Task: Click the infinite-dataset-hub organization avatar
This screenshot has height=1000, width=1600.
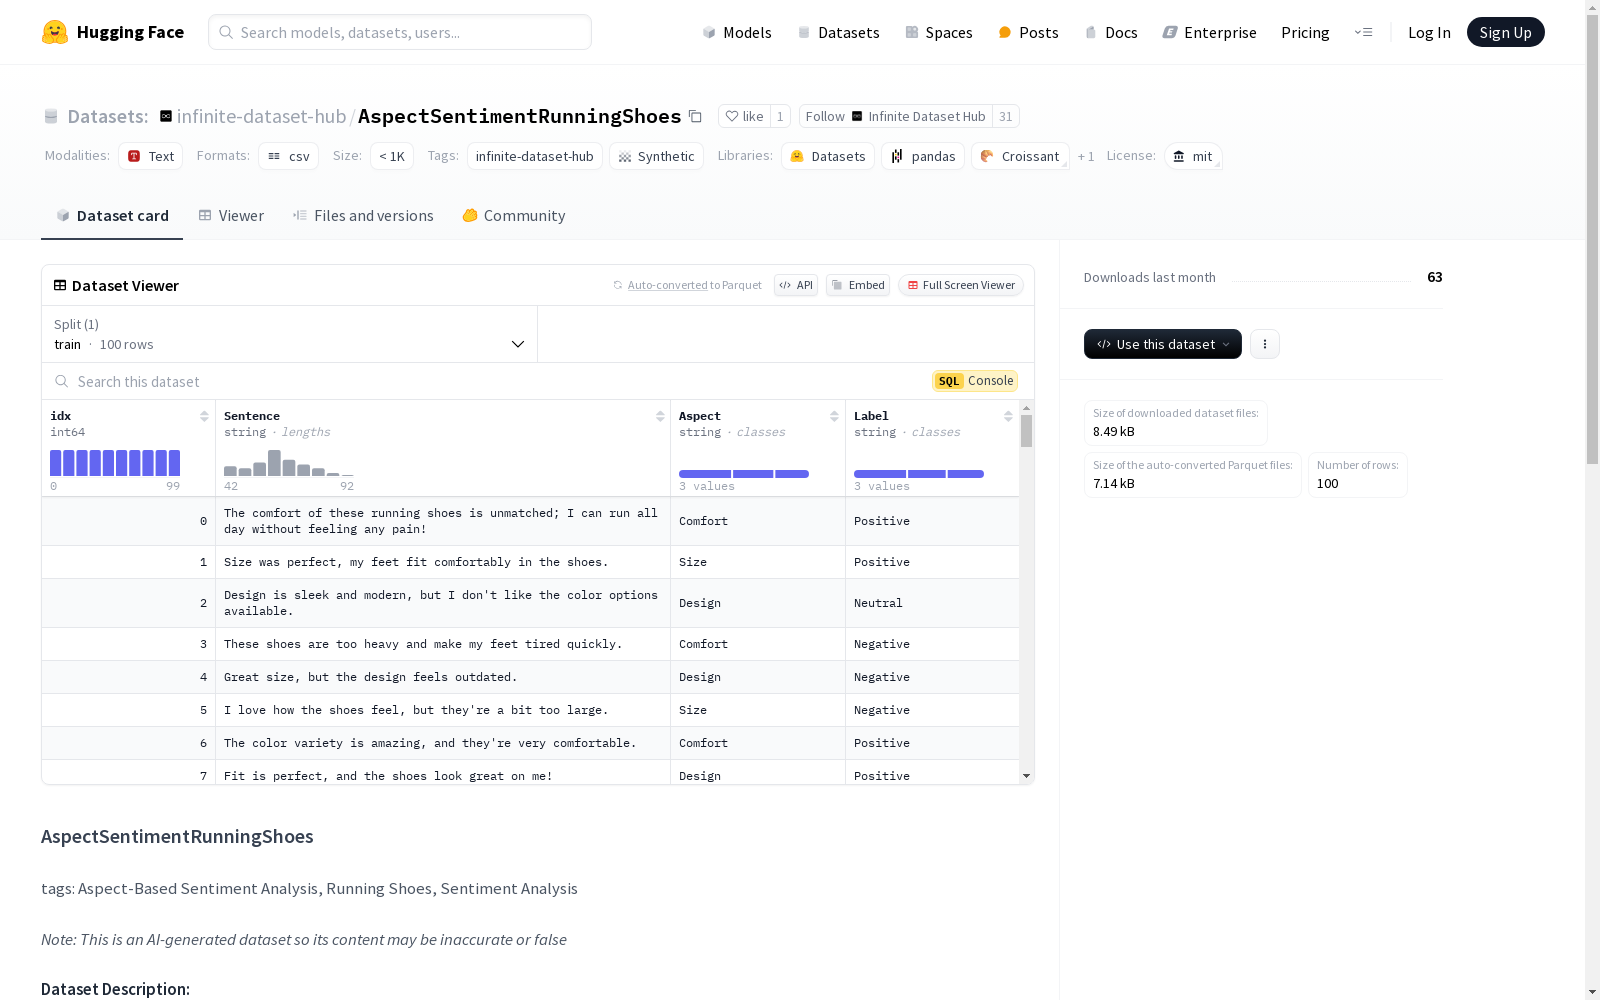Action: (x=166, y=116)
